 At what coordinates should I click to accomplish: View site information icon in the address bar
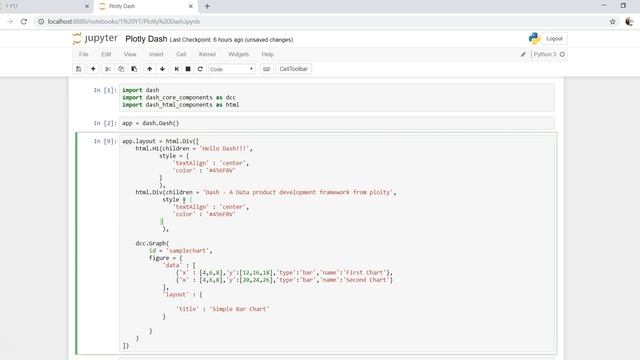click(x=41, y=22)
